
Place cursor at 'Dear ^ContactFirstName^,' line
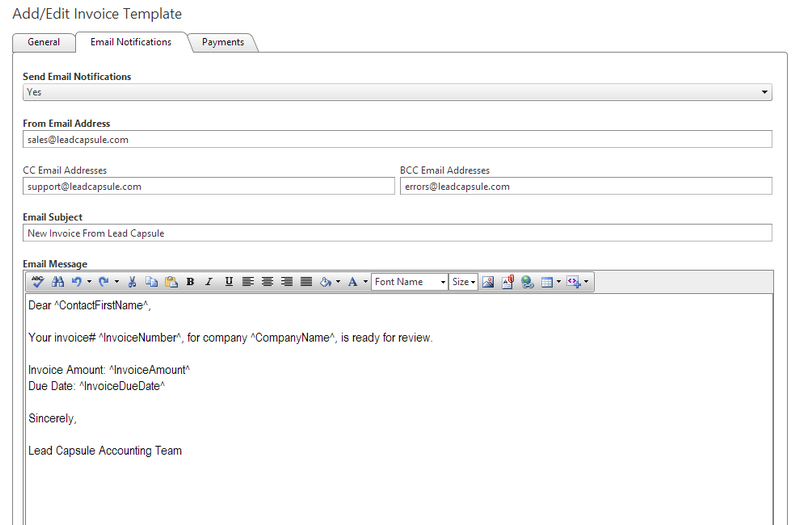(x=90, y=305)
